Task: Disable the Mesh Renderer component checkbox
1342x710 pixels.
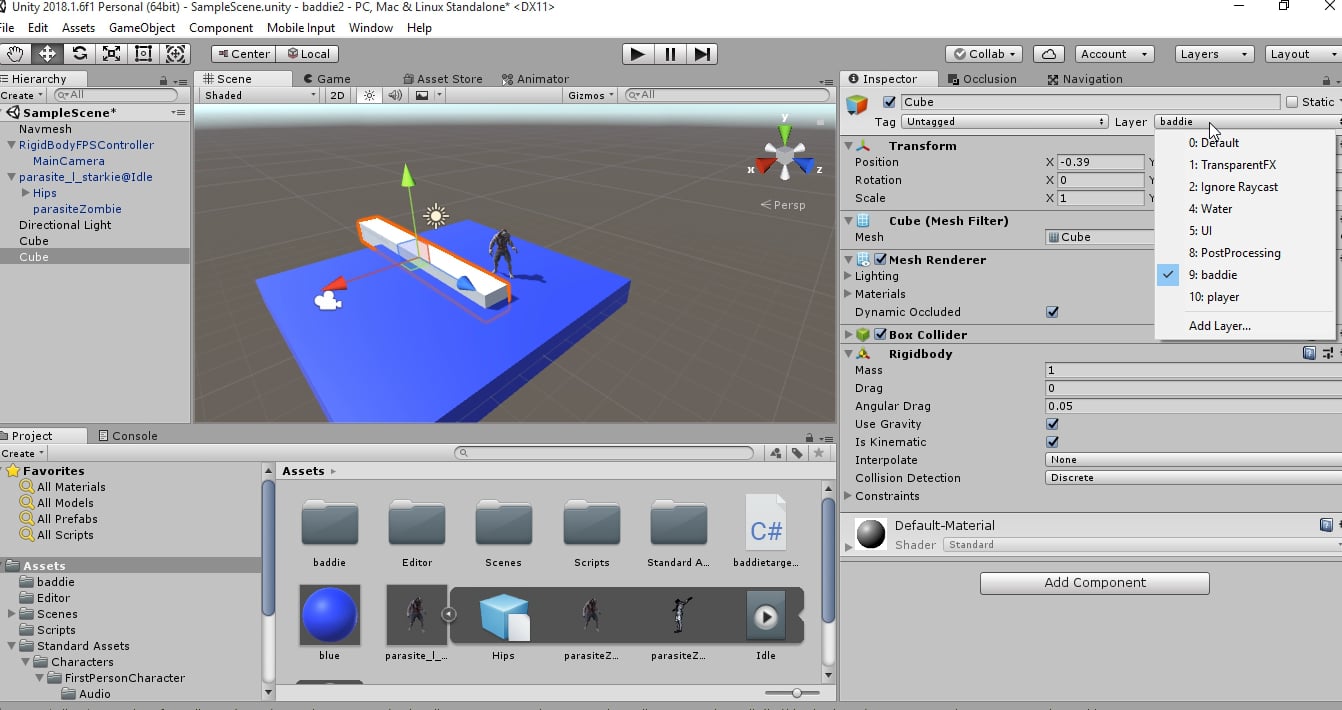Action: (881, 259)
